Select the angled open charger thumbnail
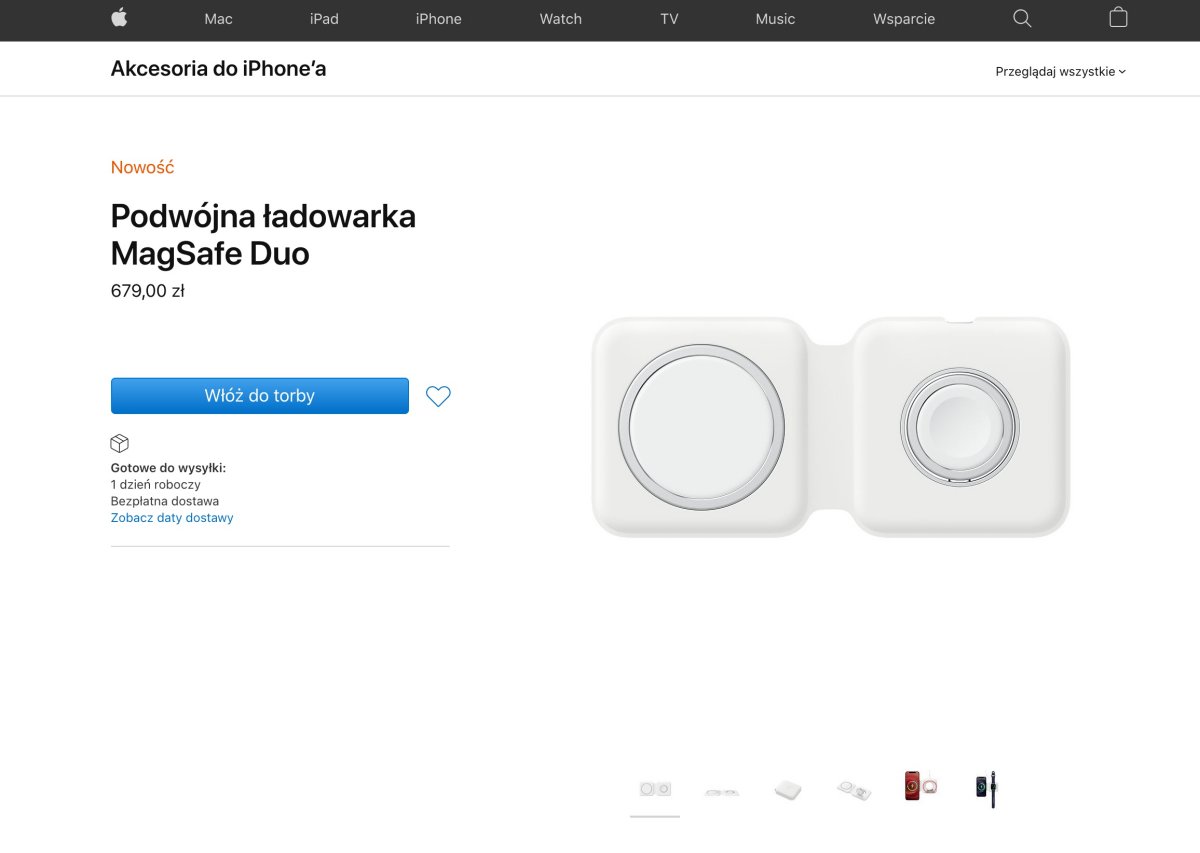1200x853 pixels. click(854, 790)
